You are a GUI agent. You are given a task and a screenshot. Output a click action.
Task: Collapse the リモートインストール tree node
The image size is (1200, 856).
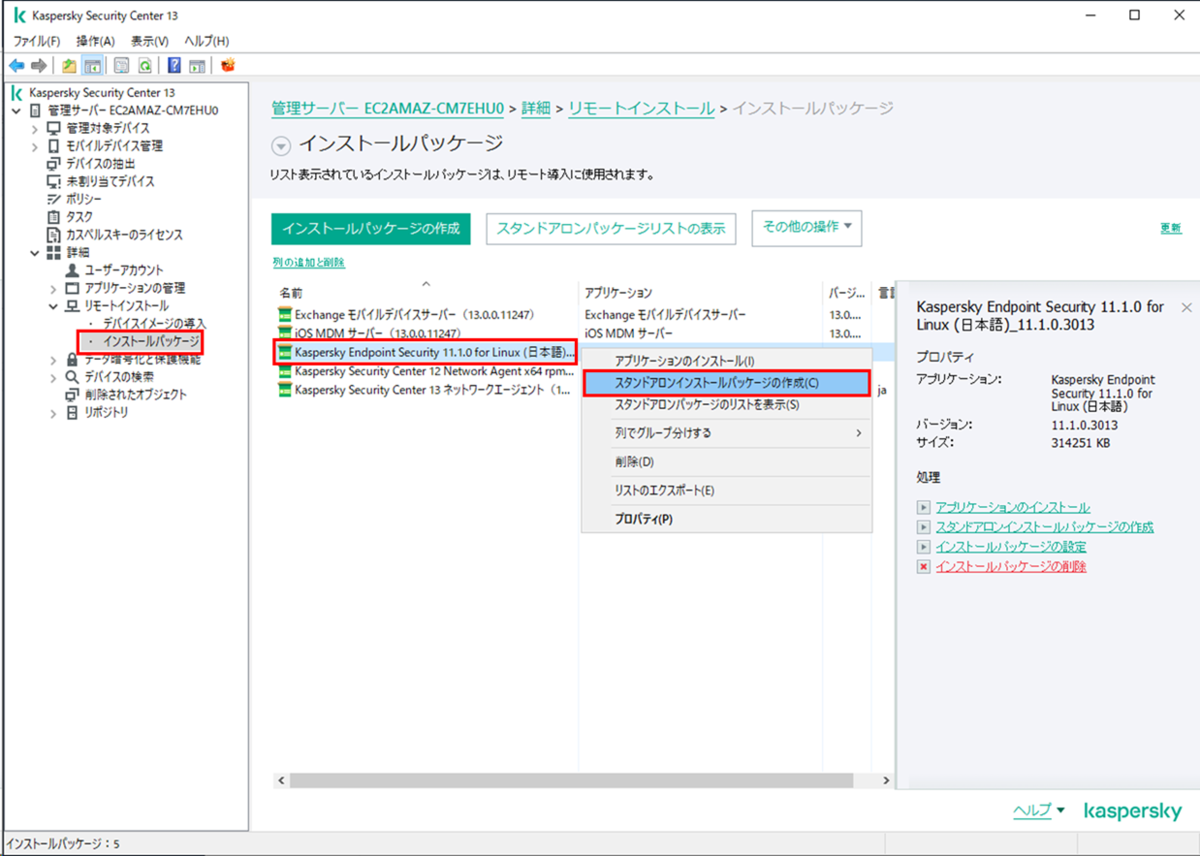pos(53,306)
